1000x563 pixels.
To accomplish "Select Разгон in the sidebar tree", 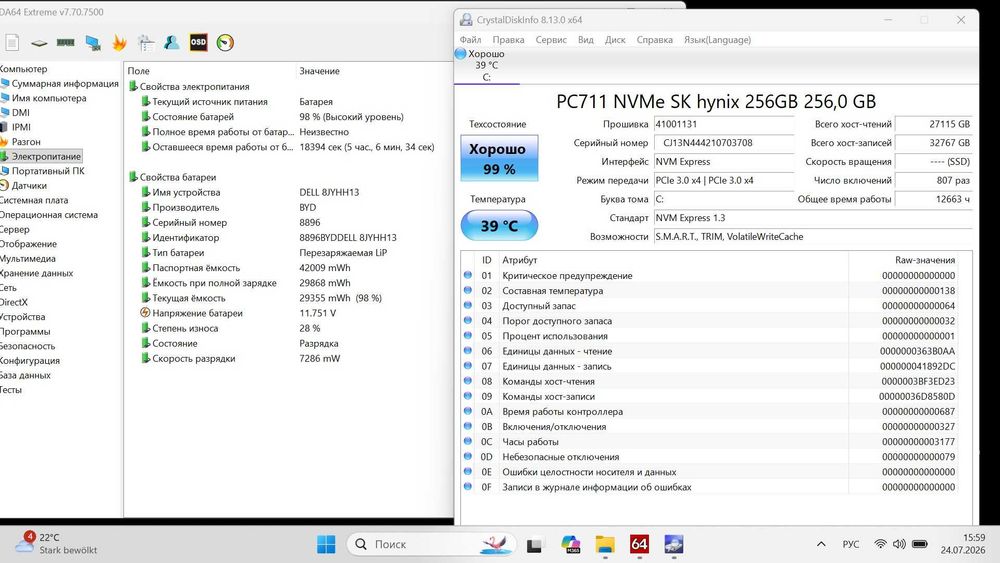I will click(x=26, y=142).
